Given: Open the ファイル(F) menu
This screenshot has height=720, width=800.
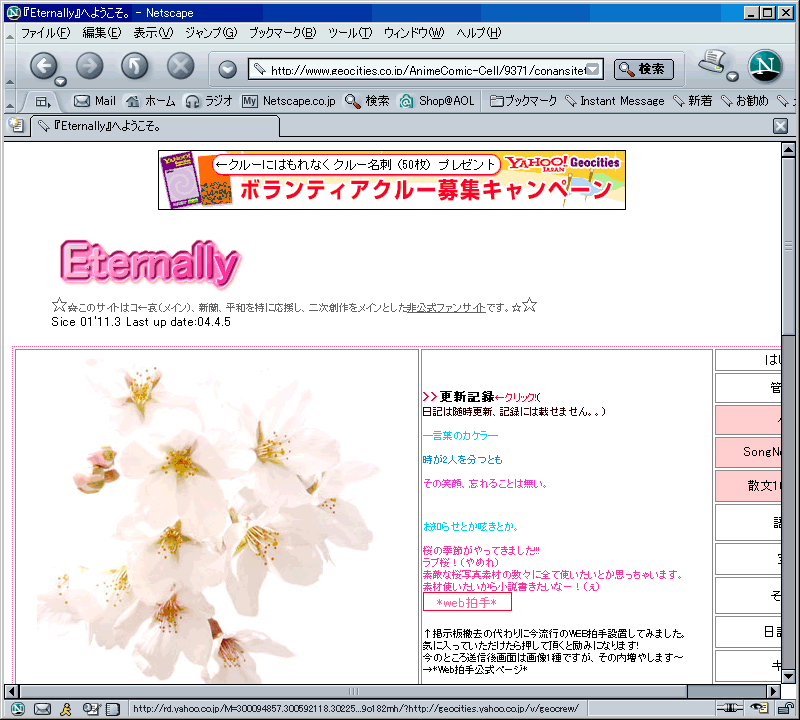Looking at the screenshot, I should tap(45, 33).
